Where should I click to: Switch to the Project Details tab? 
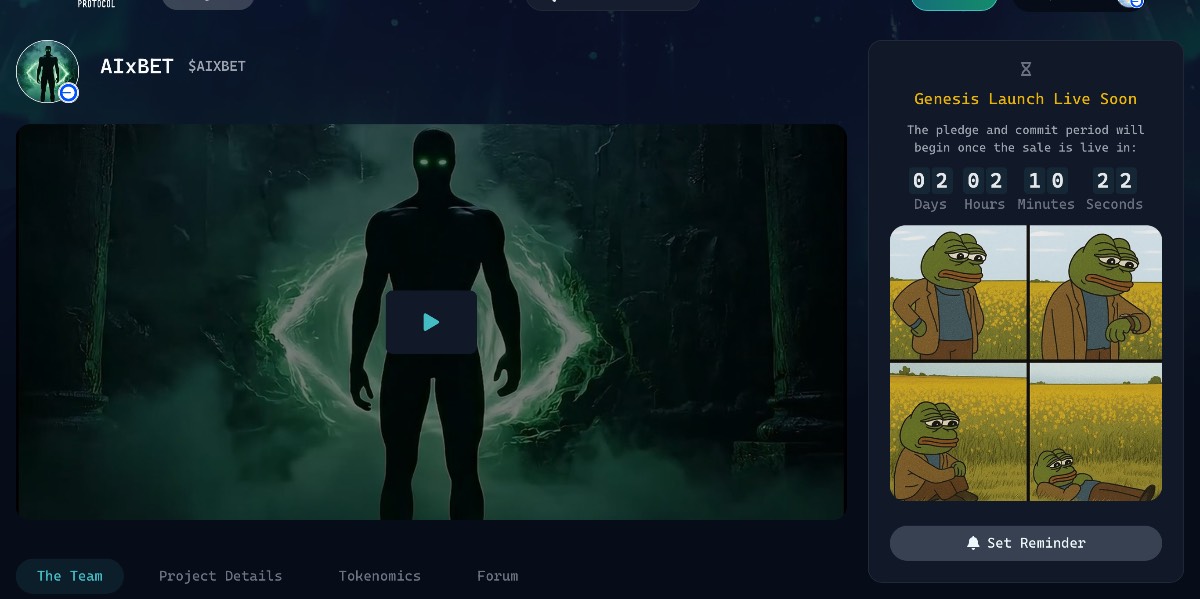coord(220,576)
